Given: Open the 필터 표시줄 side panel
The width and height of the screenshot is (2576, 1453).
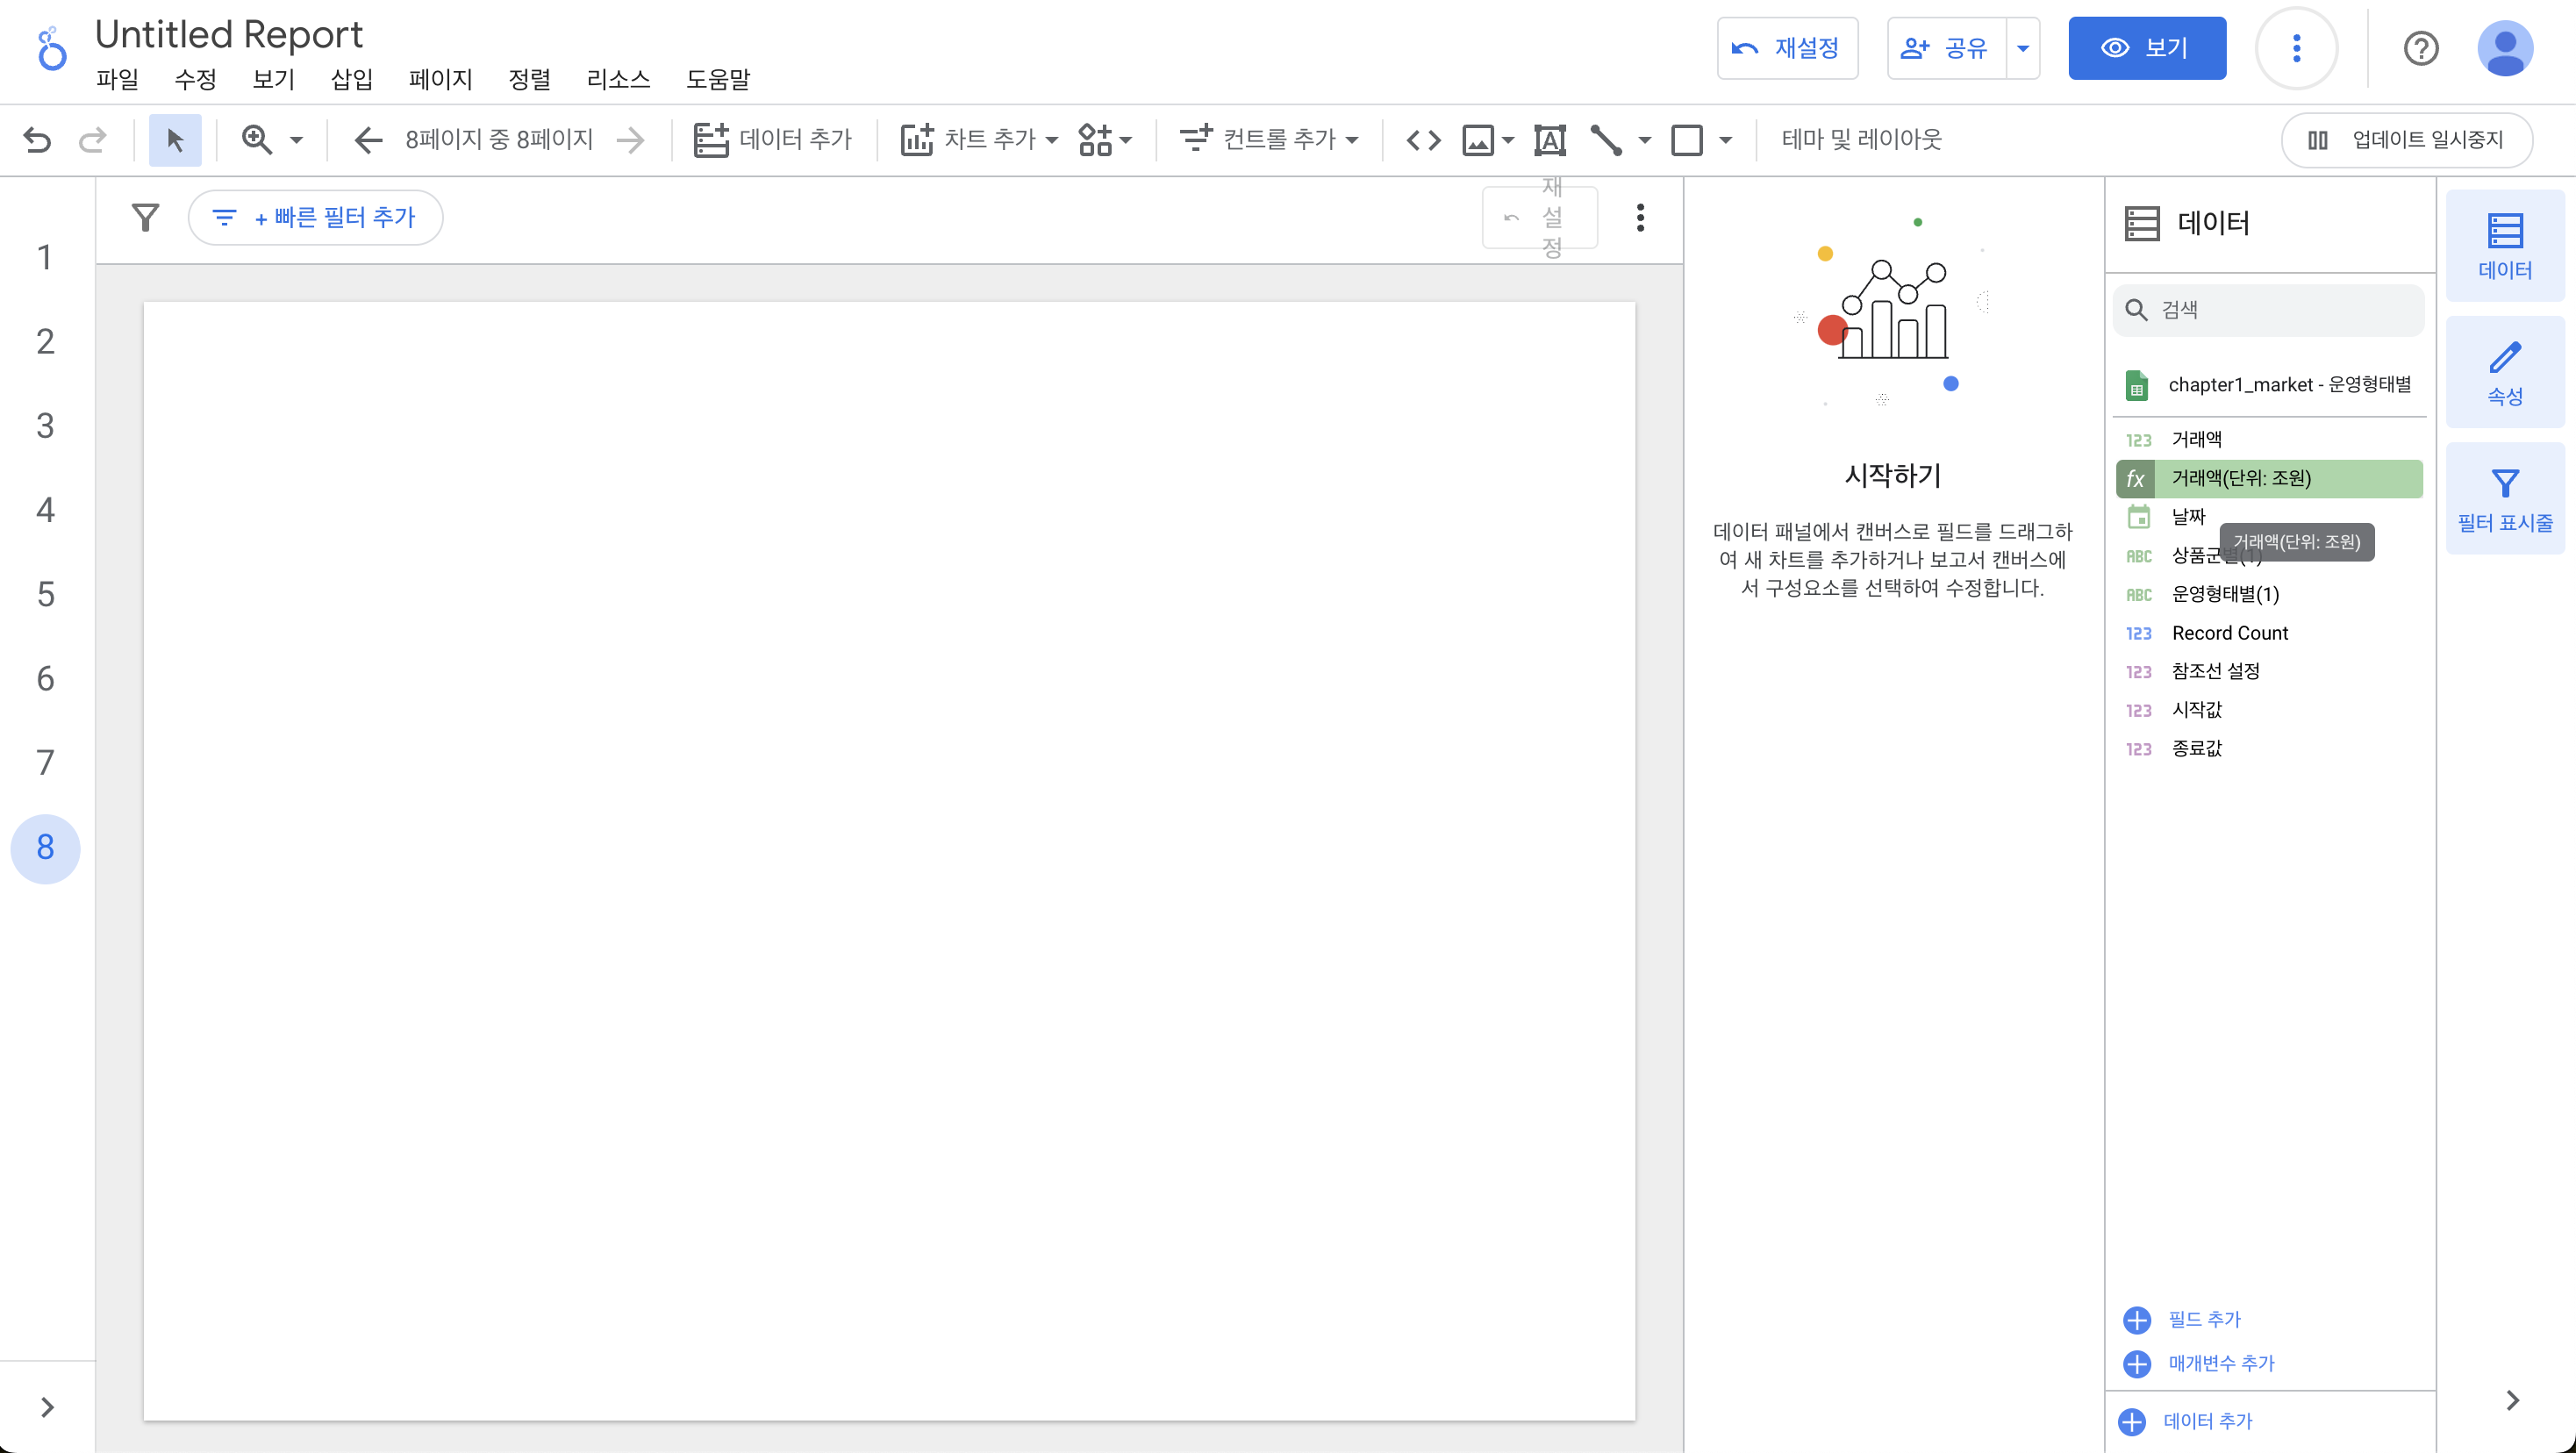Looking at the screenshot, I should [x=2504, y=499].
